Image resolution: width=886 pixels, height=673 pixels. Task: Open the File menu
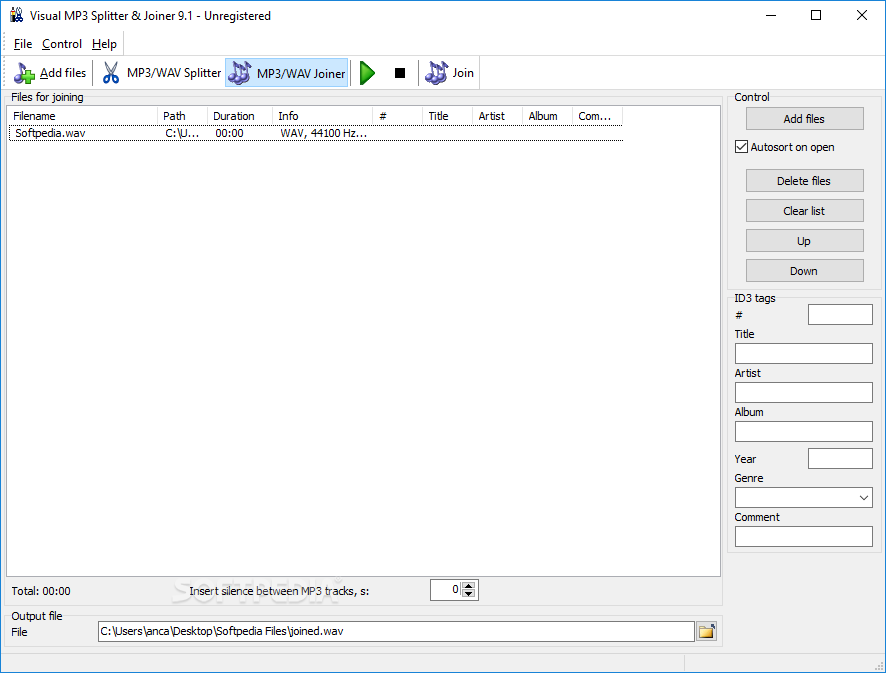23,44
